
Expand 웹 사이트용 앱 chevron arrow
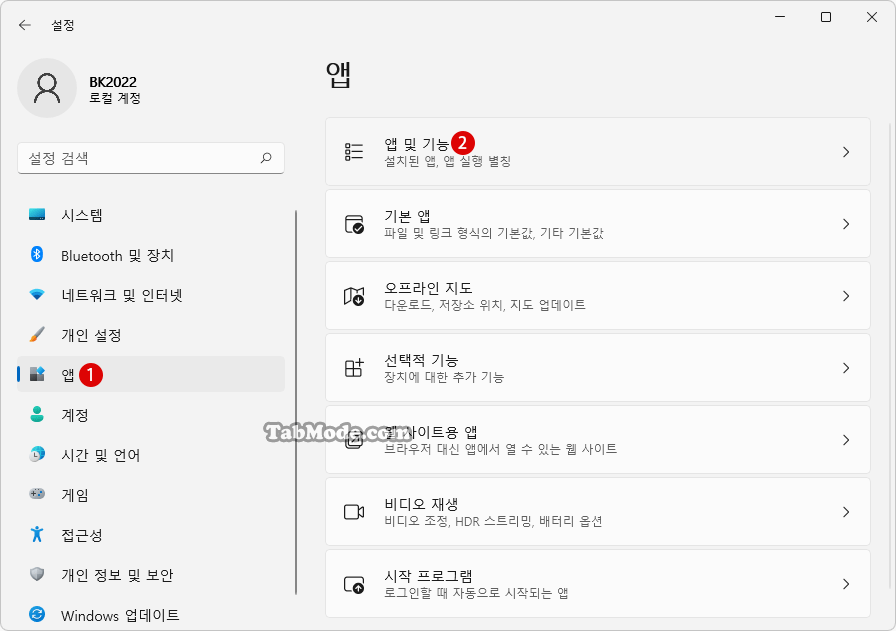point(846,440)
